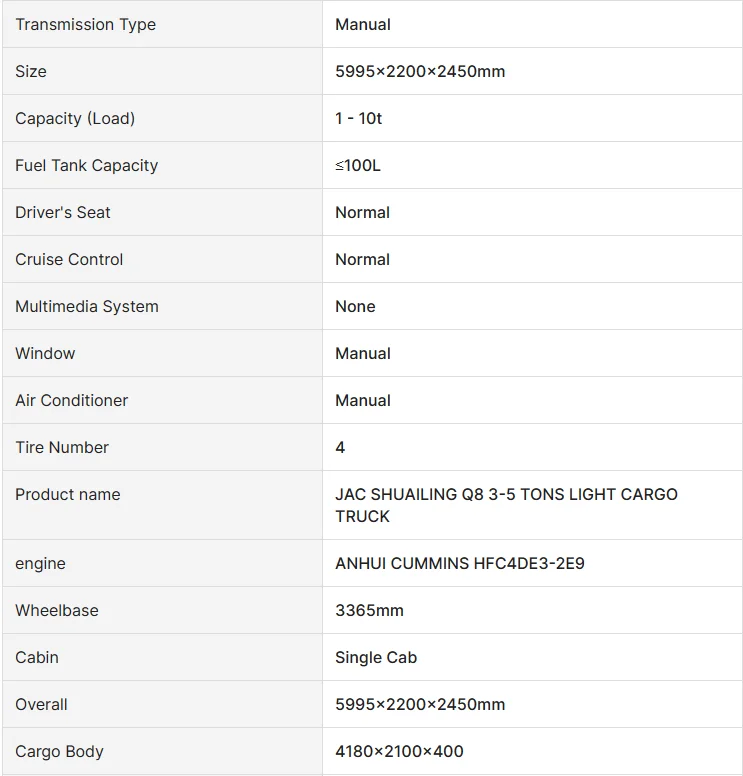Click the None value for Multimedia System

tap(355, 306)
